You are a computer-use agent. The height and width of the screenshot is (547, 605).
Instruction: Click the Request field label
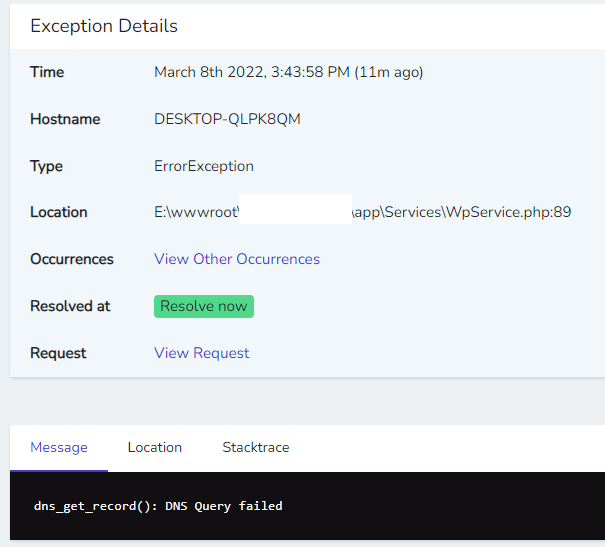pyautogui.click(x=58, y=353)
